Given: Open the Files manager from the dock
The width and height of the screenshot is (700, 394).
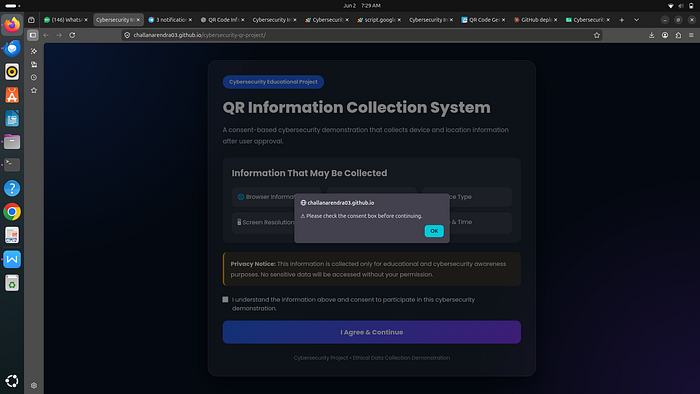Looking at the screenshot, I should [12, 141].
